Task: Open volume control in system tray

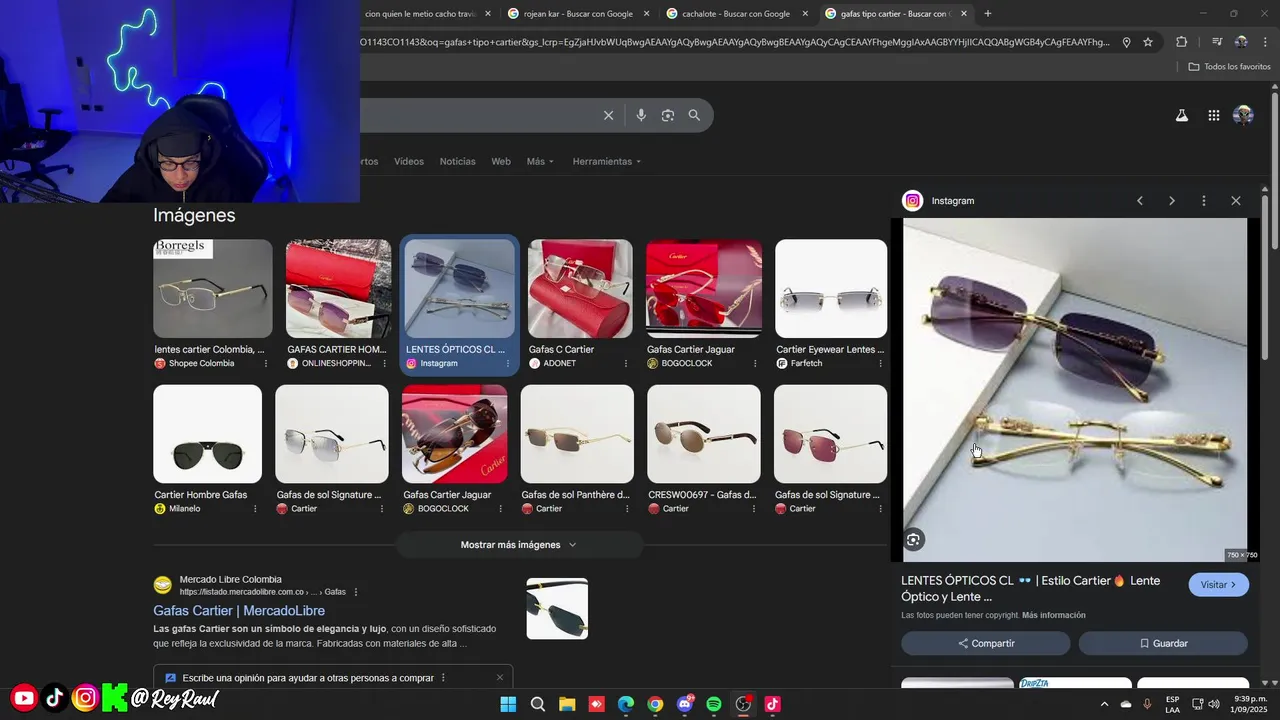Action: tap(1214, 704)
